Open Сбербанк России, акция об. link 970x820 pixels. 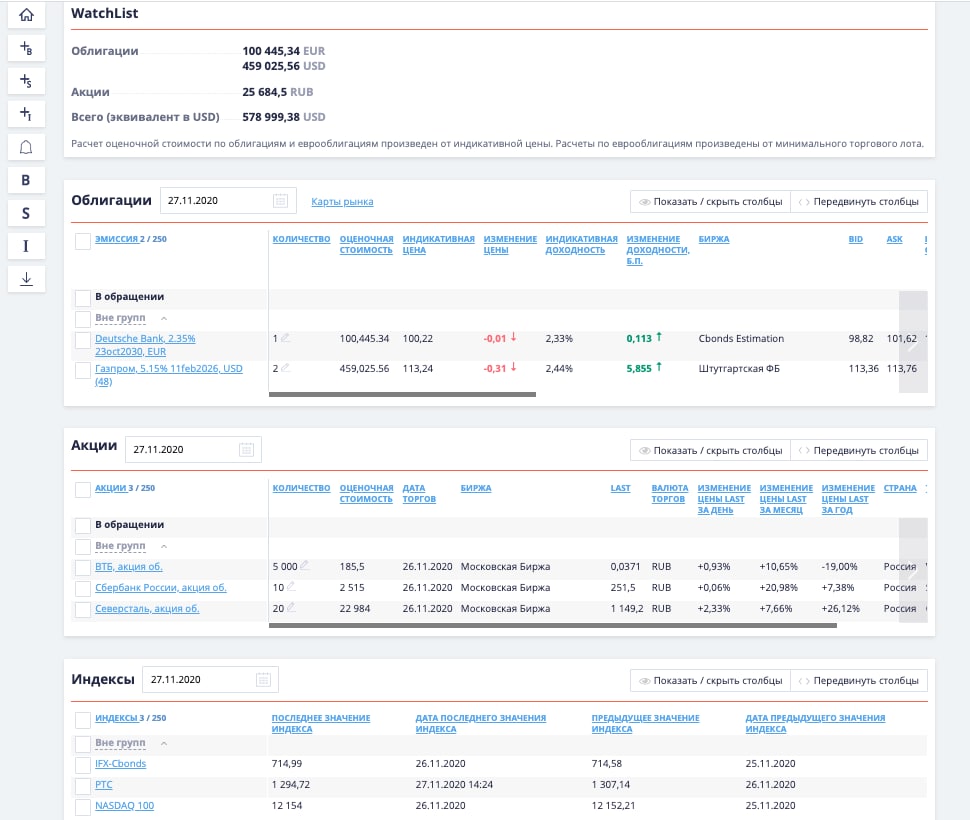tap(161, 587)
